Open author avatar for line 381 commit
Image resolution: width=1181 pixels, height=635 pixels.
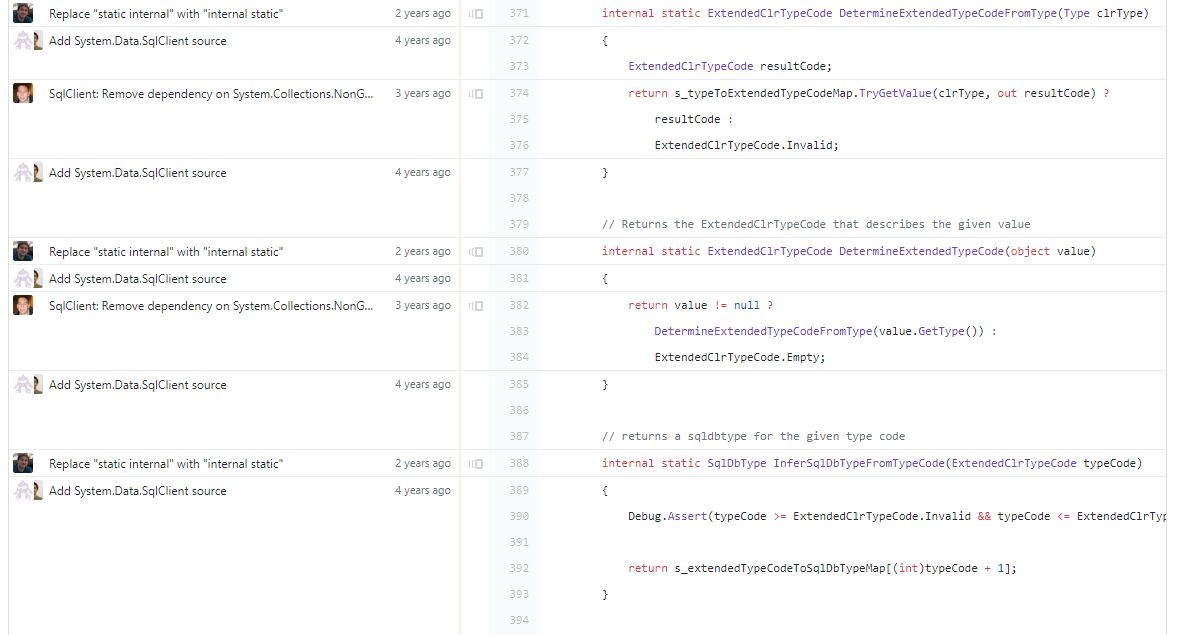[x=28, y=279]
